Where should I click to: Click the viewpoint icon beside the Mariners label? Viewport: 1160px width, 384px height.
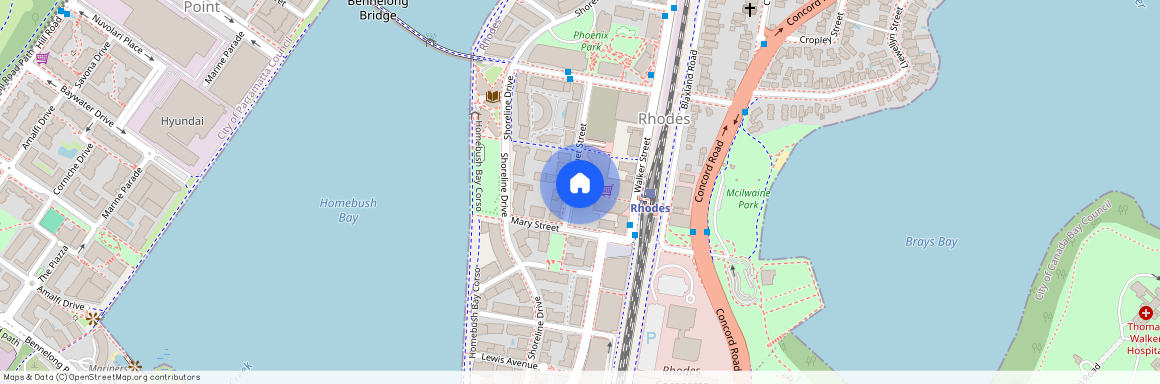pyautogui.click(x=134, y=366)
